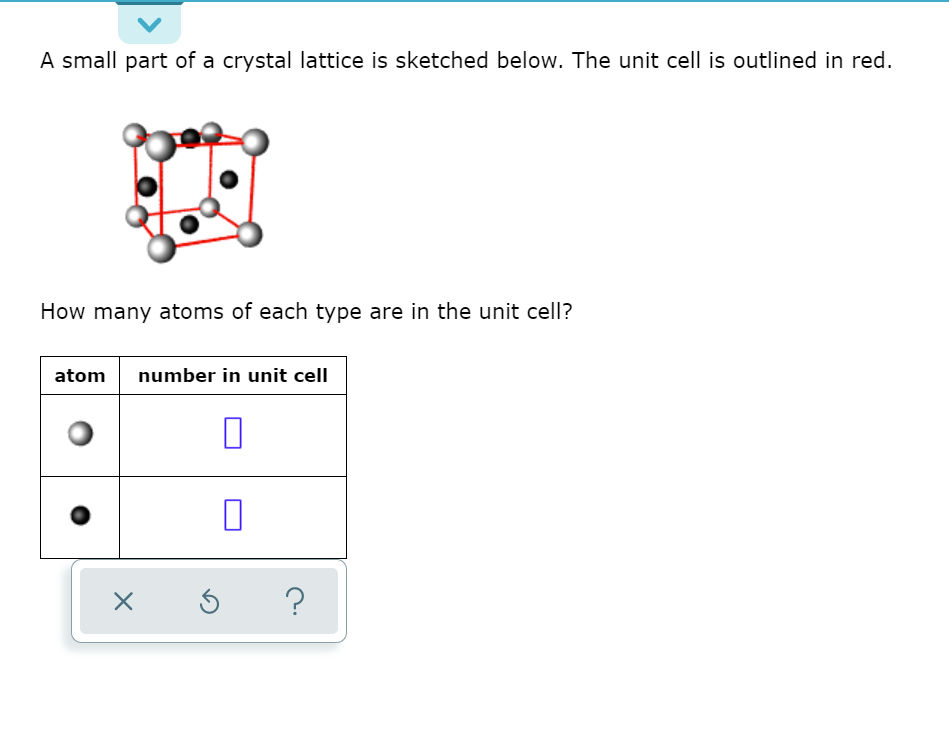This screenshot has height=730, width=949.
Task: Select the atom column header
Action: (79, 375)
